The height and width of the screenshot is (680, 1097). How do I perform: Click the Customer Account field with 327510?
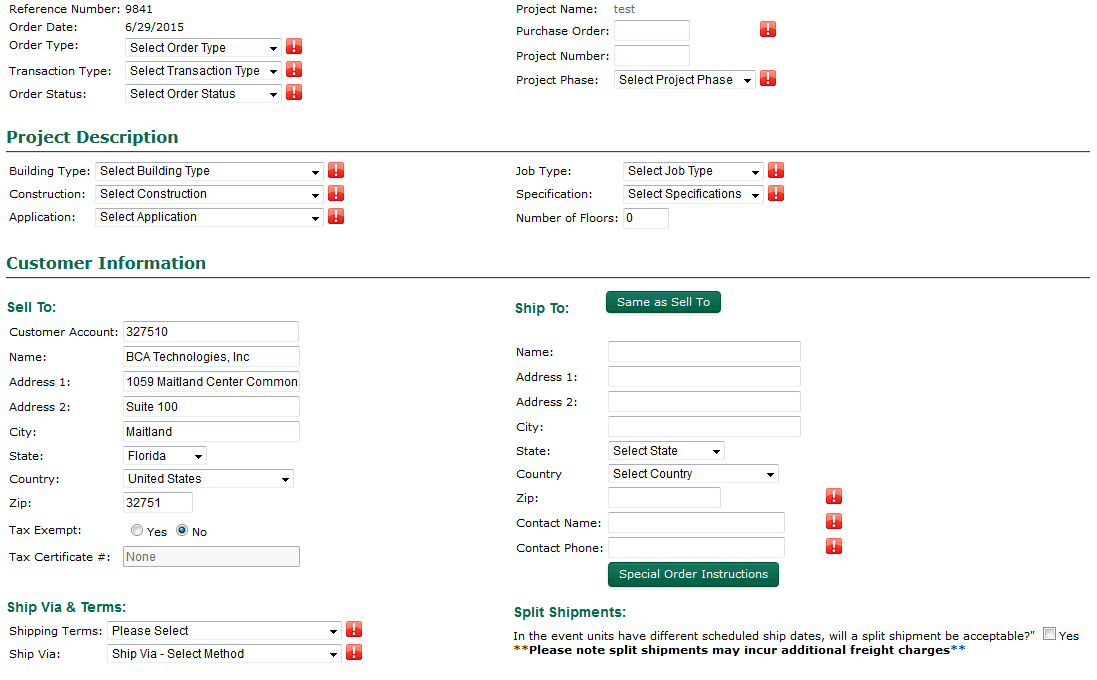(x=211, y=332)
